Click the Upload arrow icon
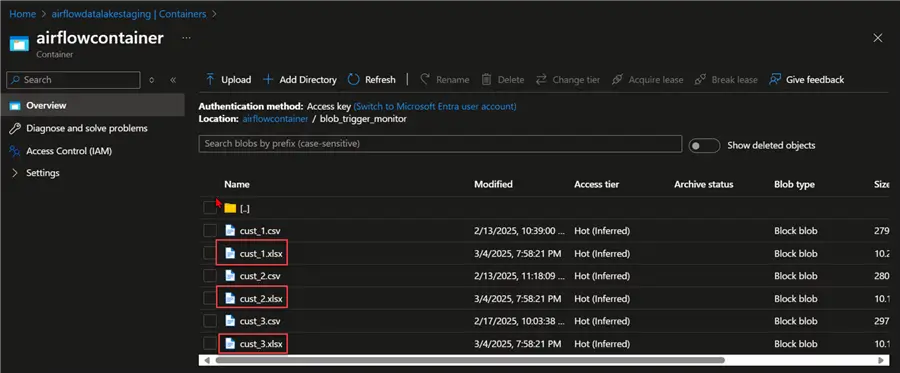900x373 pixels. (210, 79)
